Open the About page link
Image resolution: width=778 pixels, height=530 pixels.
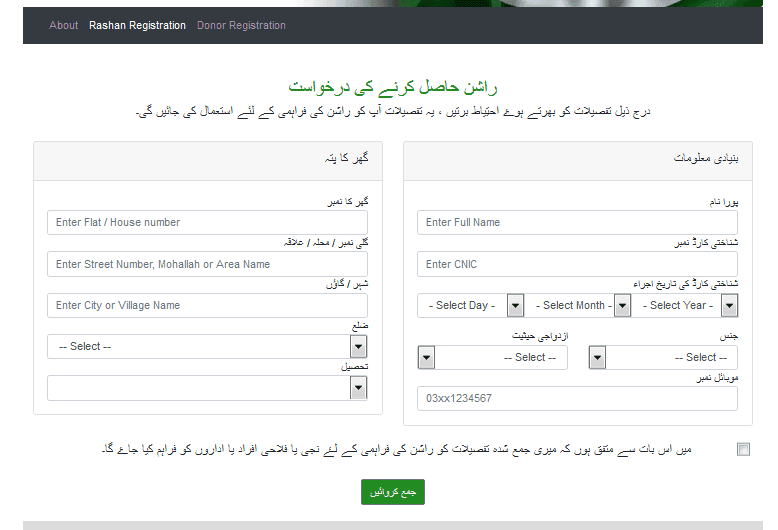(63, 25)
